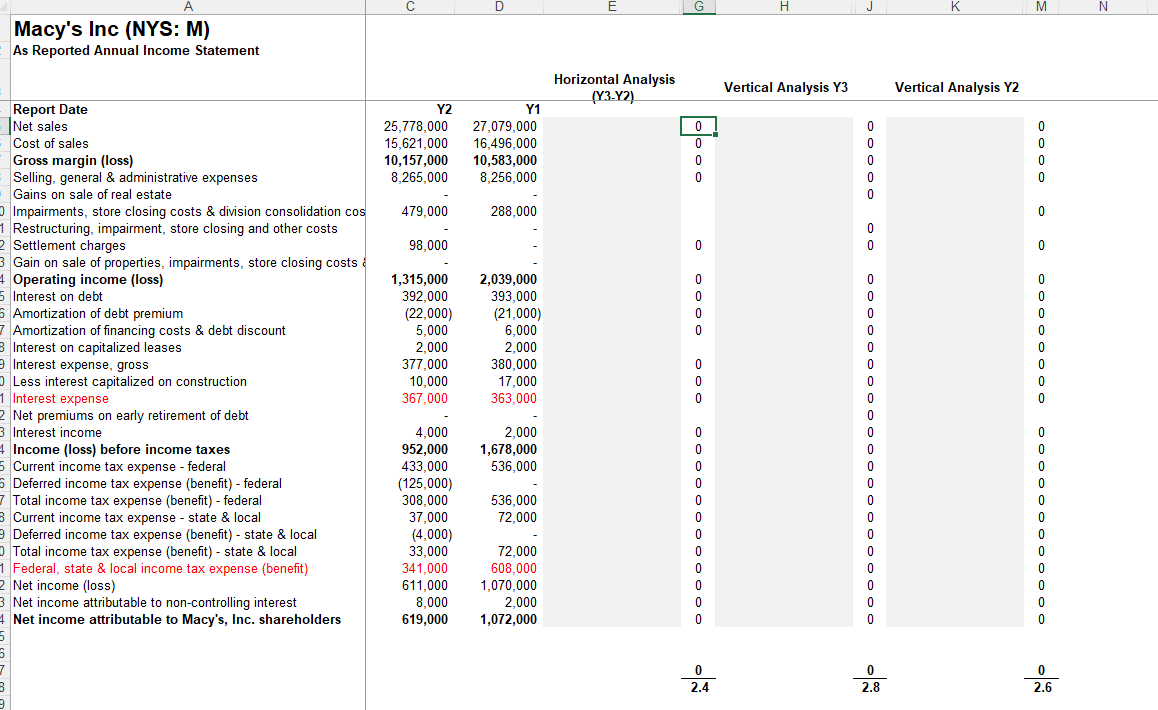
Task: Click the cell showing 27,079,000 net sales
Action: (x=505, y=126)
